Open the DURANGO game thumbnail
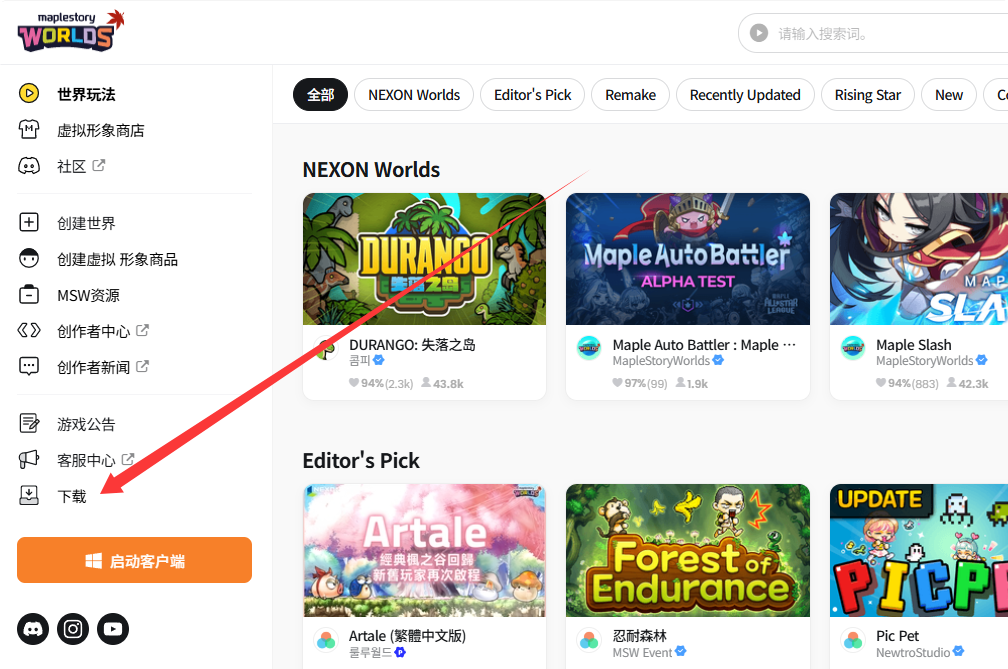The height and width of the screenshot is (669, 1008). pos(424,259)
